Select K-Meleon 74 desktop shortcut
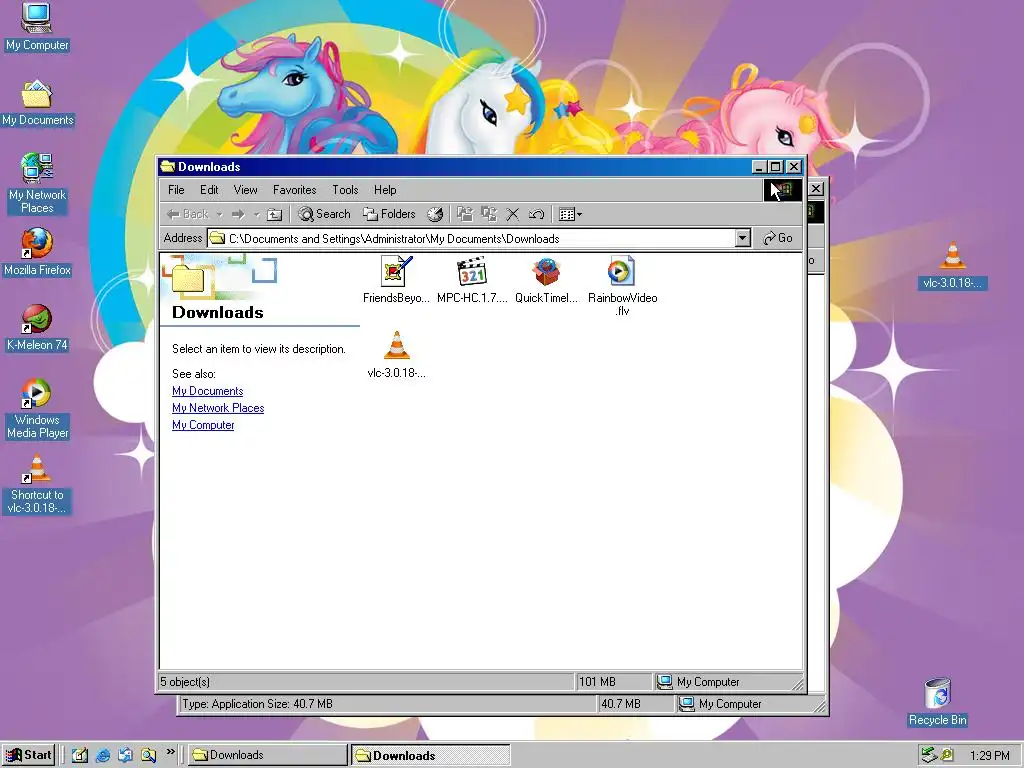This screenshot has height=768, width=1024. point(37,327)
